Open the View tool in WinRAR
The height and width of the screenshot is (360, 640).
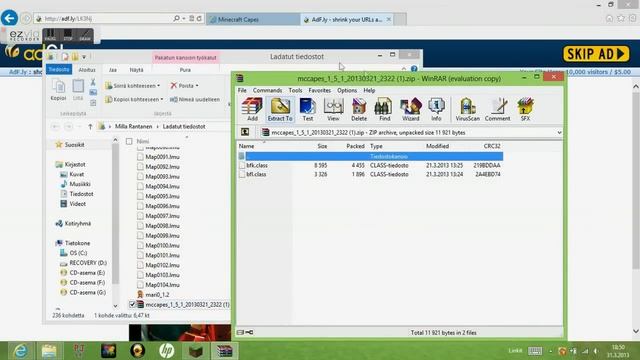pos(333,109)
